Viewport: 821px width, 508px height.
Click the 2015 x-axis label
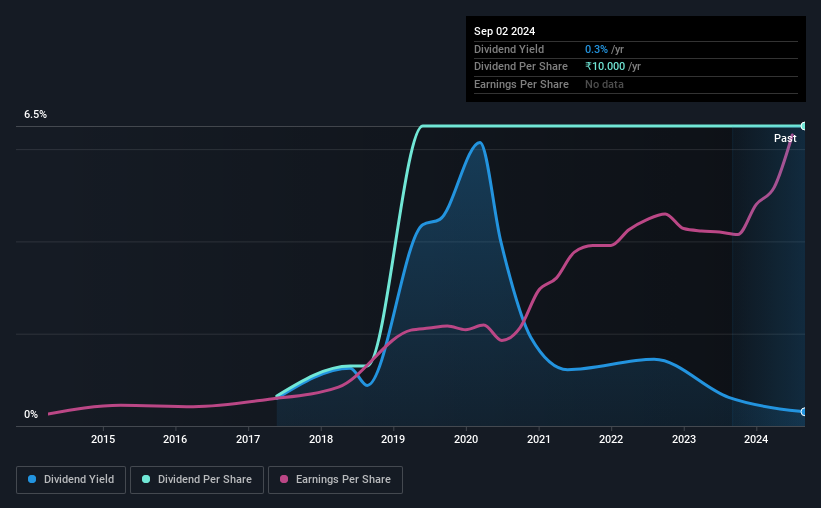(x=103, y=439)
